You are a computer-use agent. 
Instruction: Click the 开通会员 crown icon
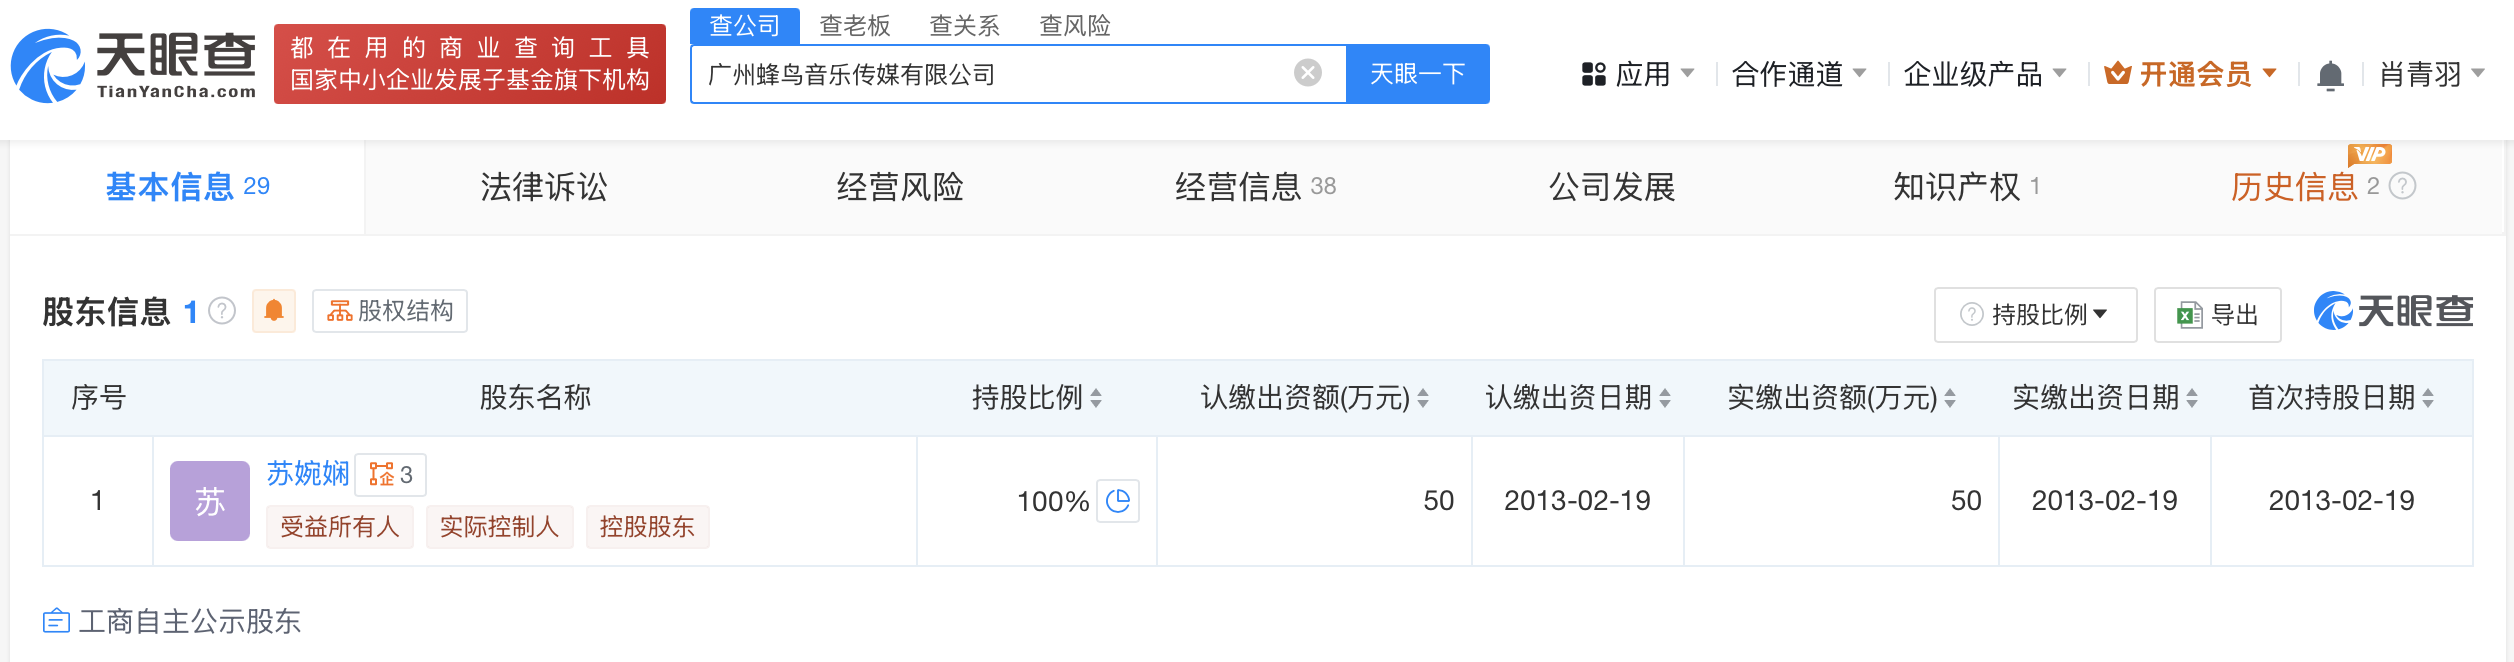coord(2117,73)
